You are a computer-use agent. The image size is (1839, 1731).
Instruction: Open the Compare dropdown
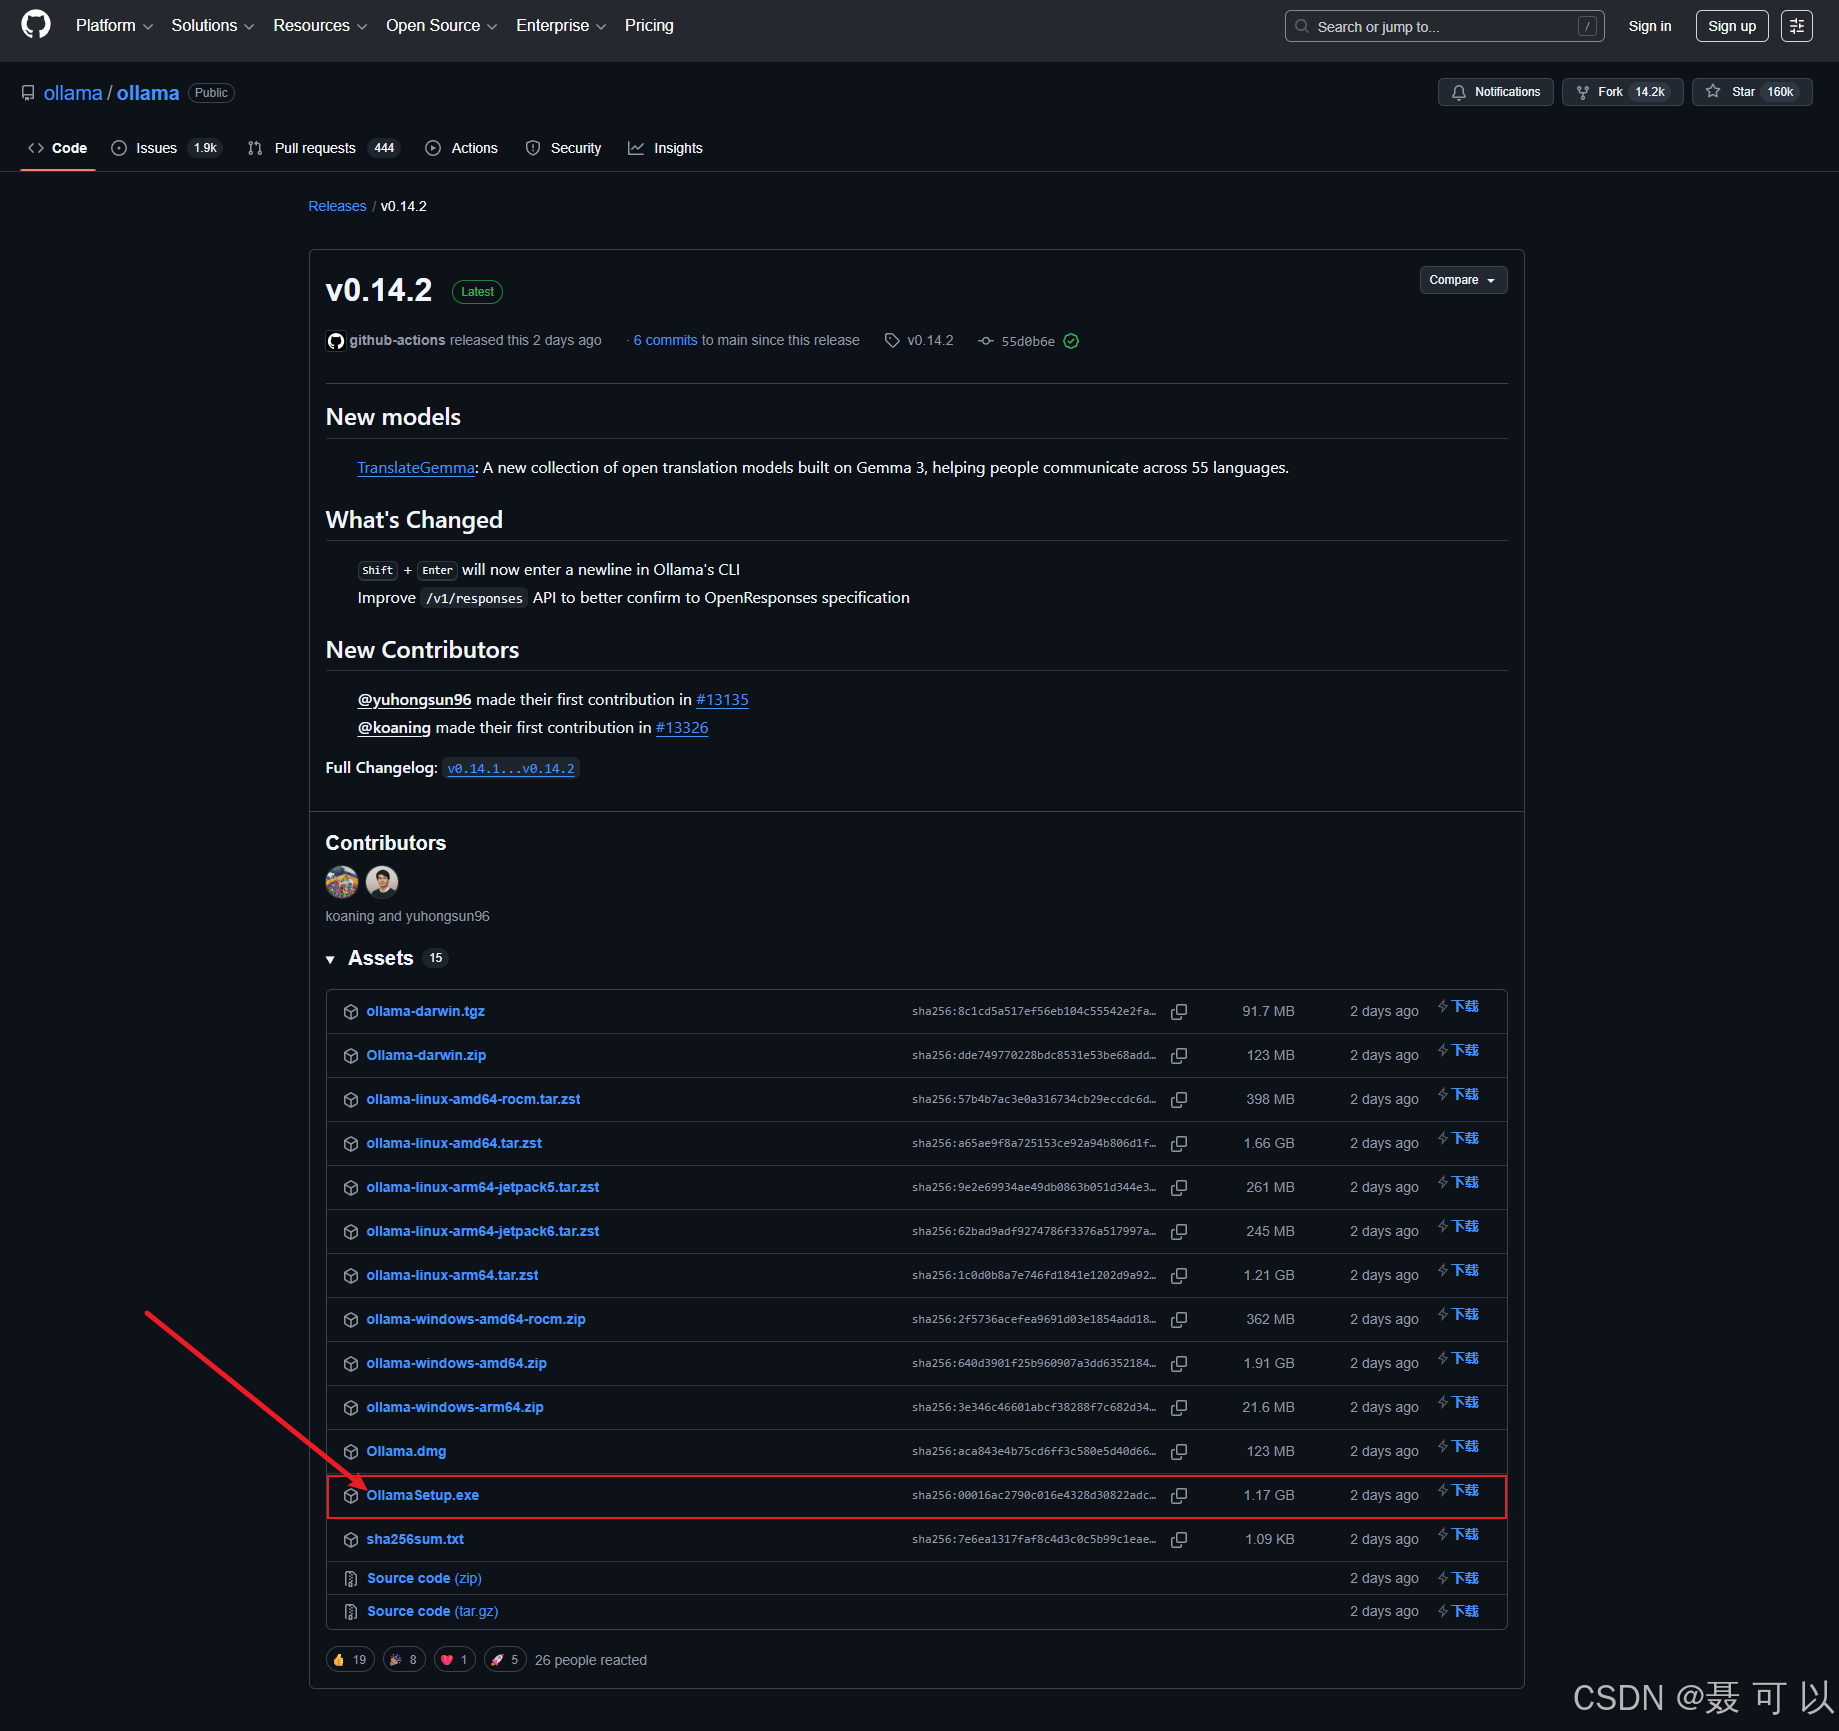(1463, 280)
